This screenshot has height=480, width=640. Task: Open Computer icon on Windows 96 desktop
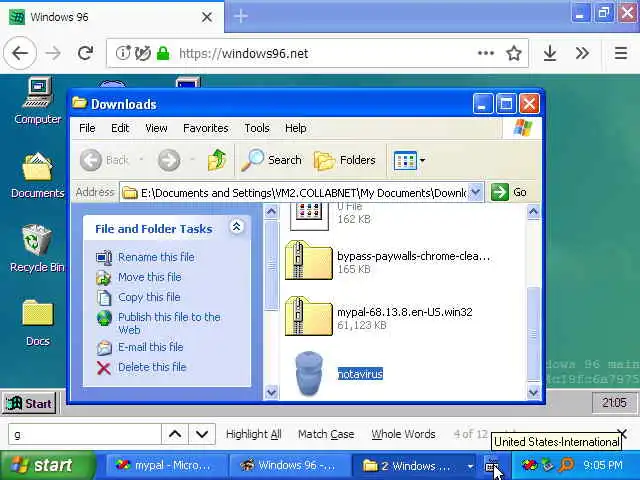pos(37,100)
